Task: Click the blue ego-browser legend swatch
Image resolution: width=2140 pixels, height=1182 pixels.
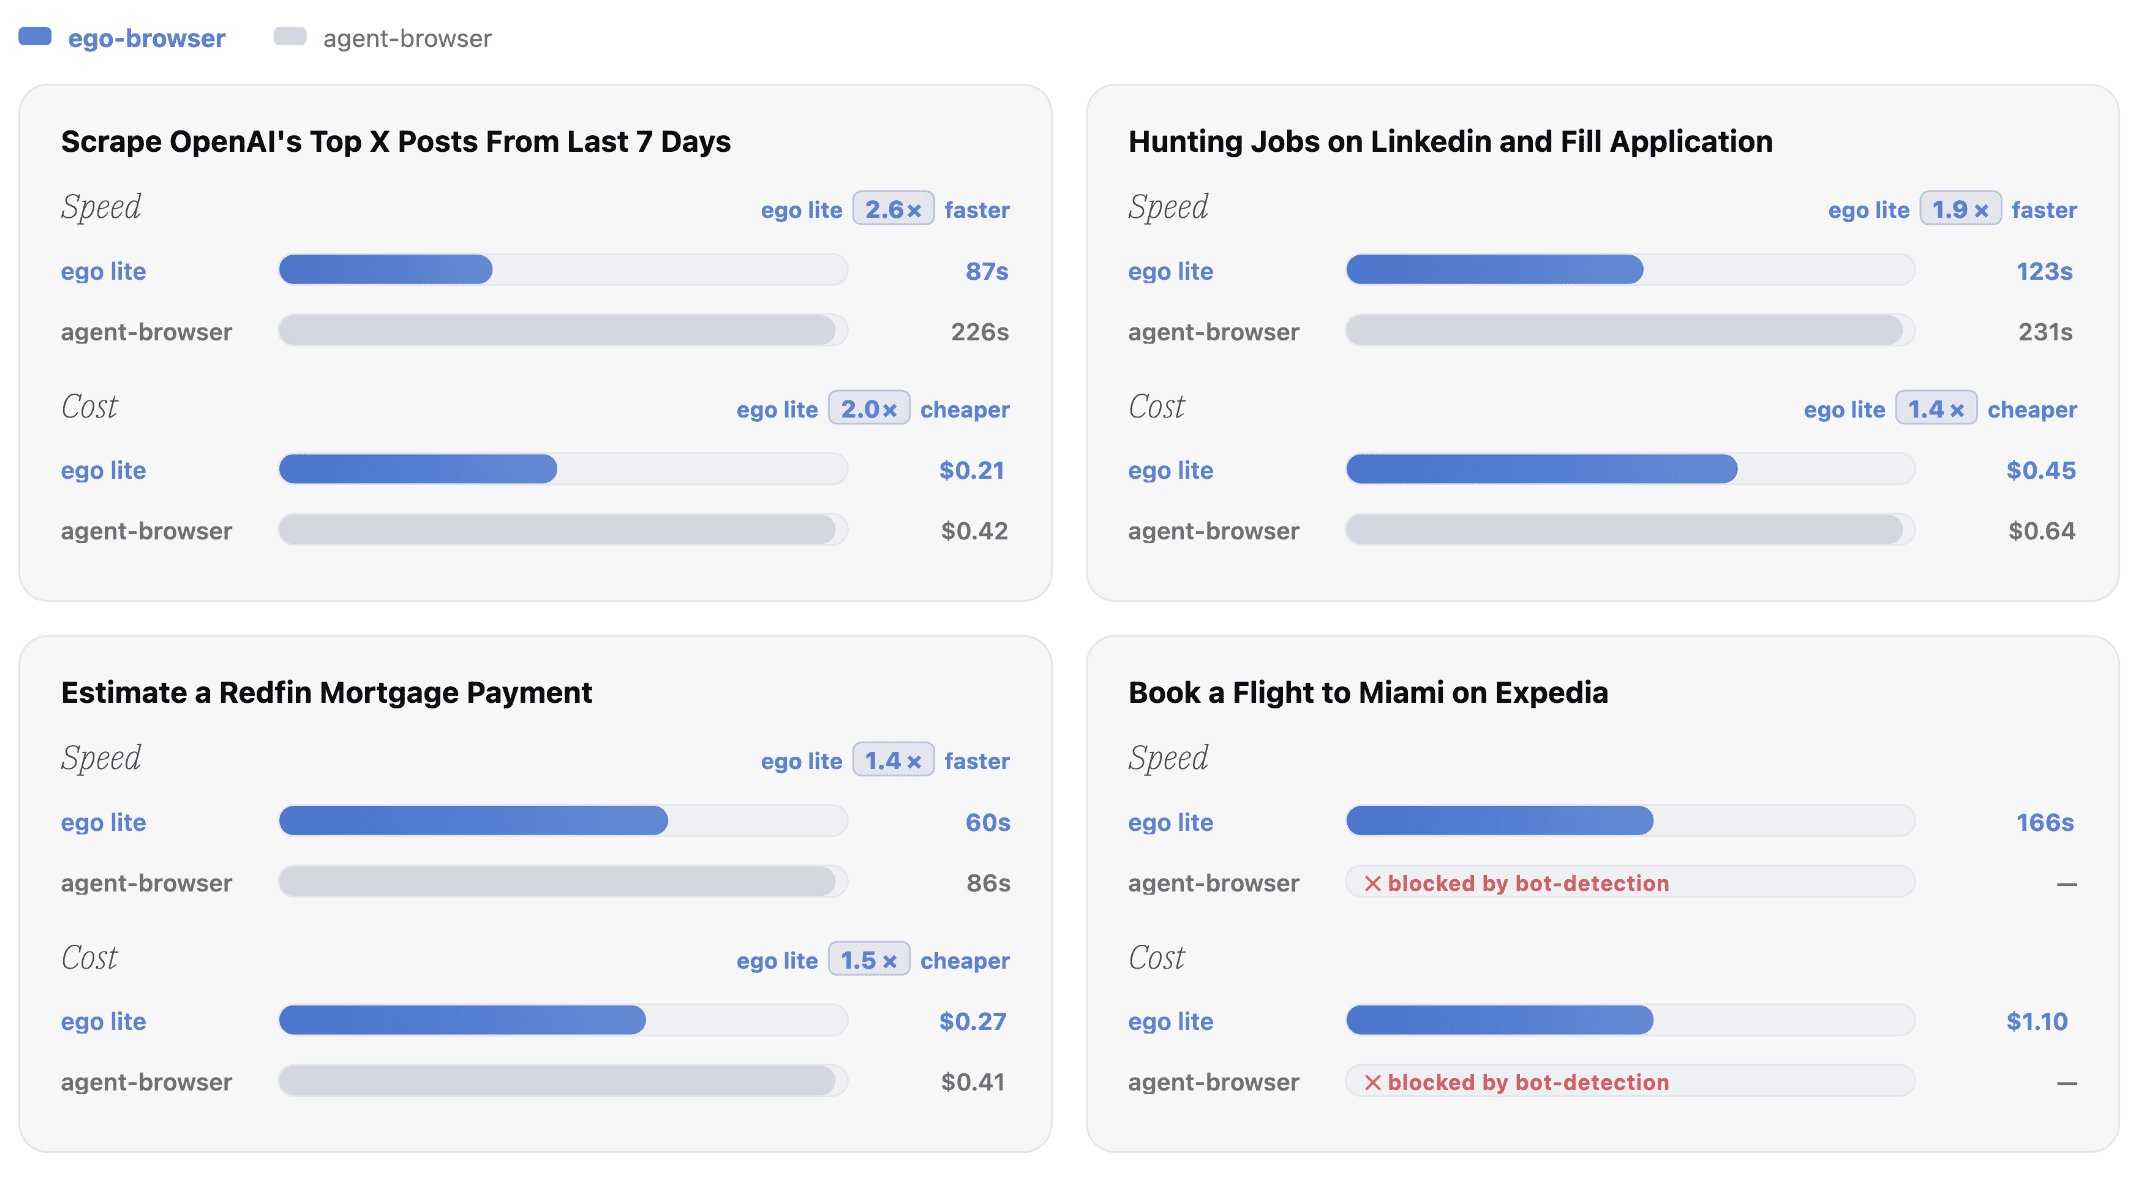Action: [35, 37]
